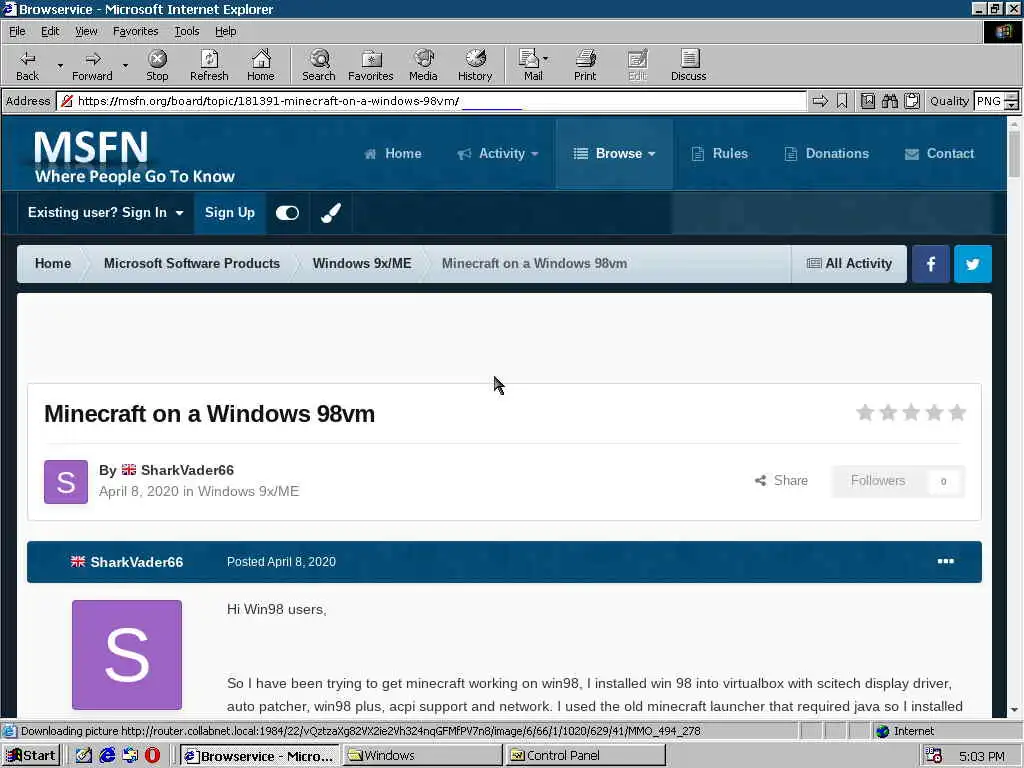The width and height of the screenshot is (1024, 768).
Task: Rate topic with the fifth star
Action: point(957,413)
